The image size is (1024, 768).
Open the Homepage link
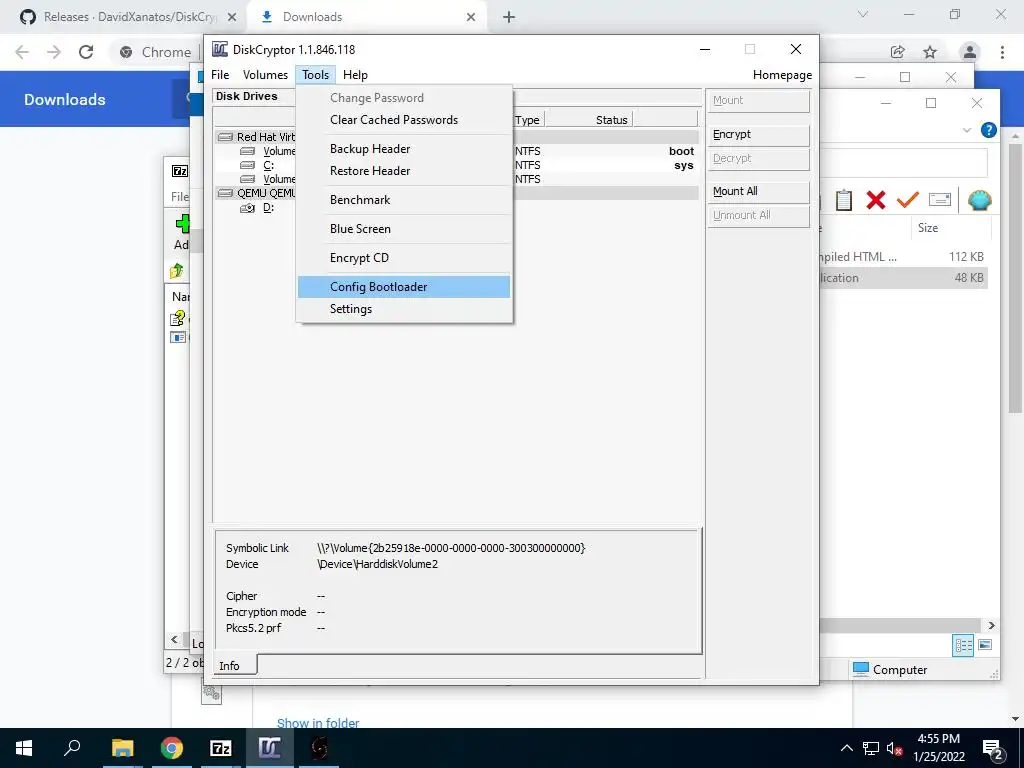[x=782, y=75]
